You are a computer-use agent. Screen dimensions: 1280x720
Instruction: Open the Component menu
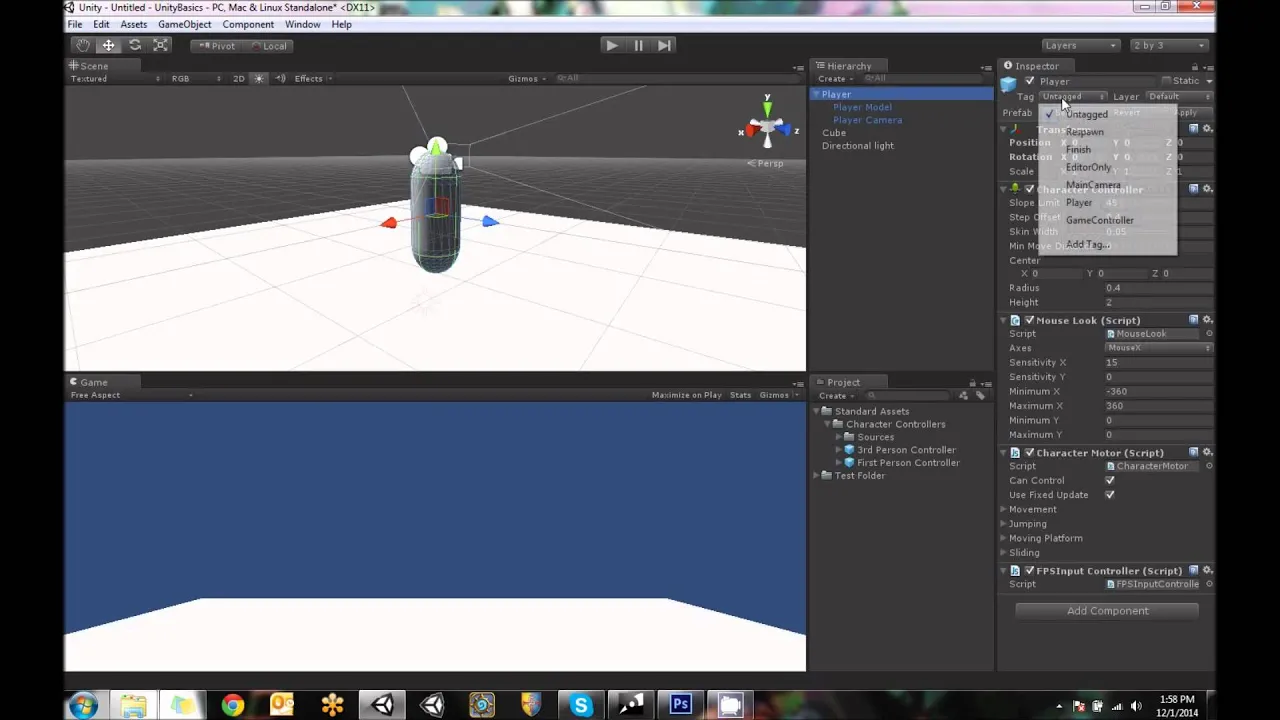(x=248, y=24)
